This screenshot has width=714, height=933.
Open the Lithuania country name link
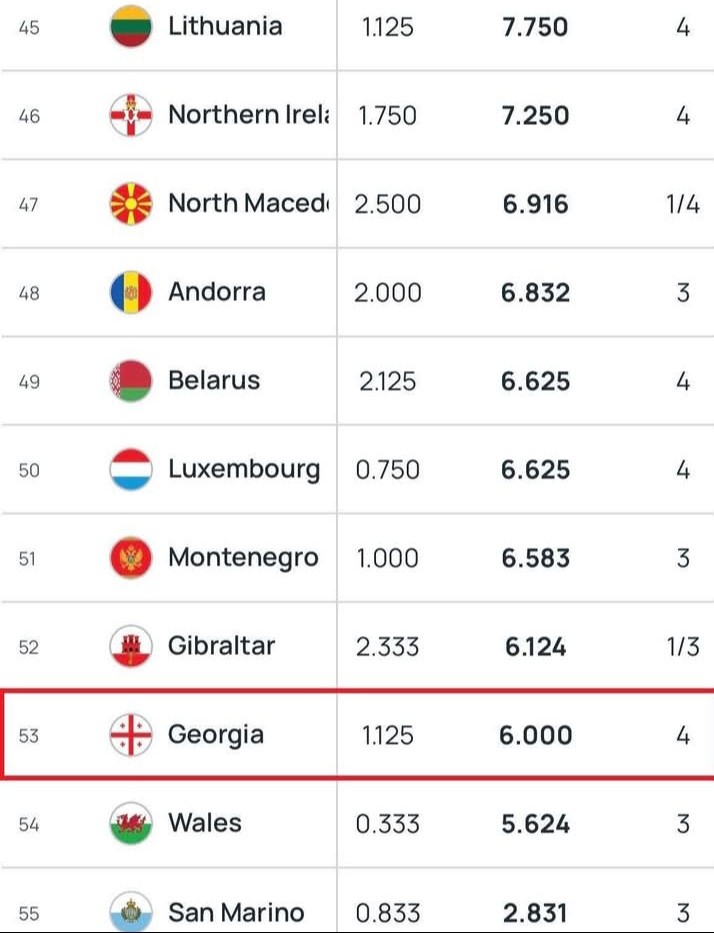click(x=225, y=27)
